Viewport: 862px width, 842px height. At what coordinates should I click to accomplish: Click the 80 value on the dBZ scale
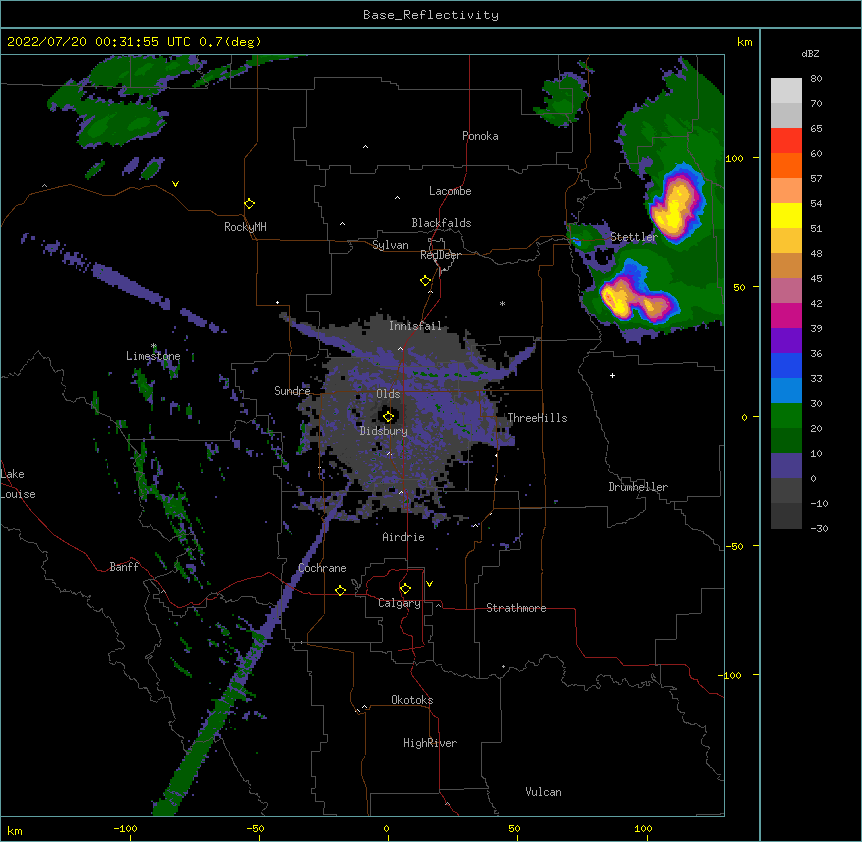[816, 79]
